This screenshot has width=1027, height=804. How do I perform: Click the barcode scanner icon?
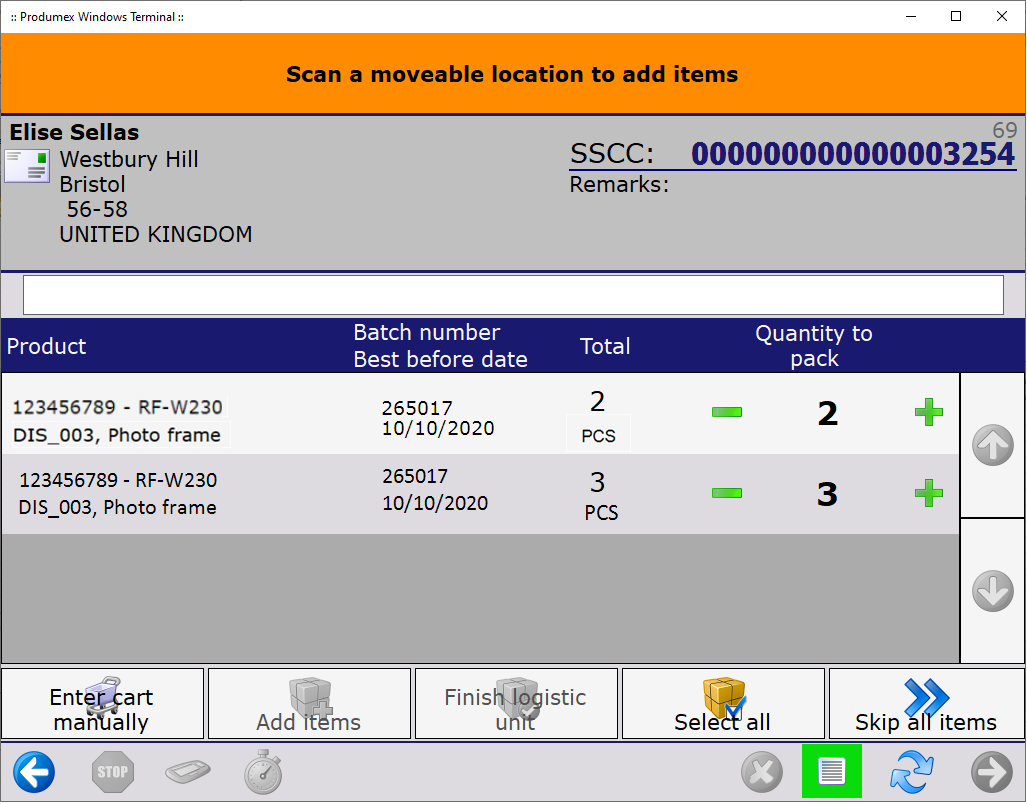188,772
